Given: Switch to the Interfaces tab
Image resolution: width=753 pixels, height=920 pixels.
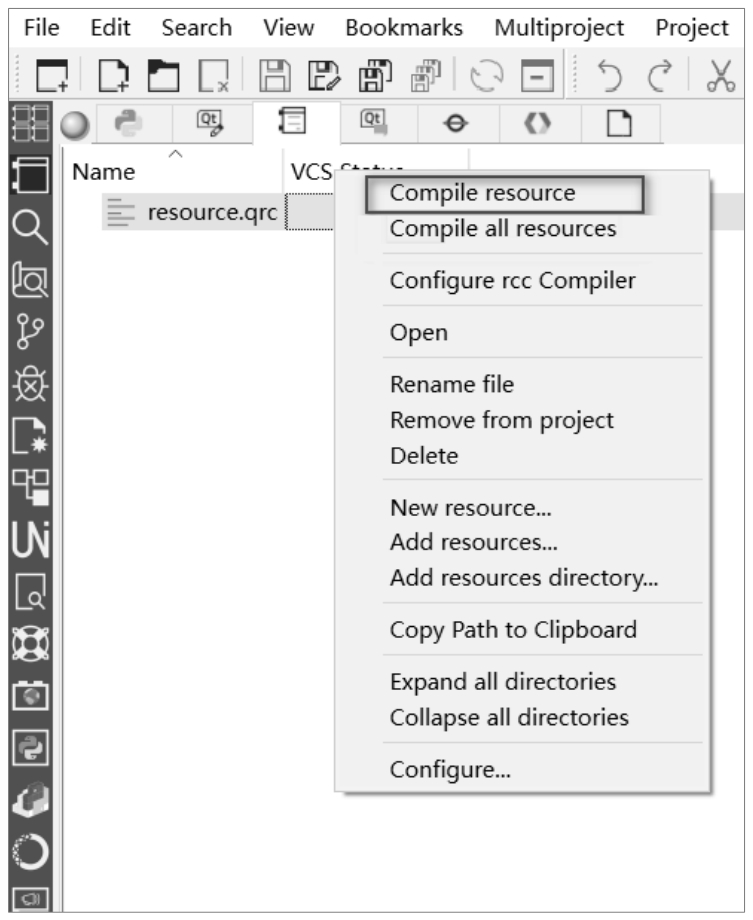Looking at the screenshot, I should coord(456,123).
